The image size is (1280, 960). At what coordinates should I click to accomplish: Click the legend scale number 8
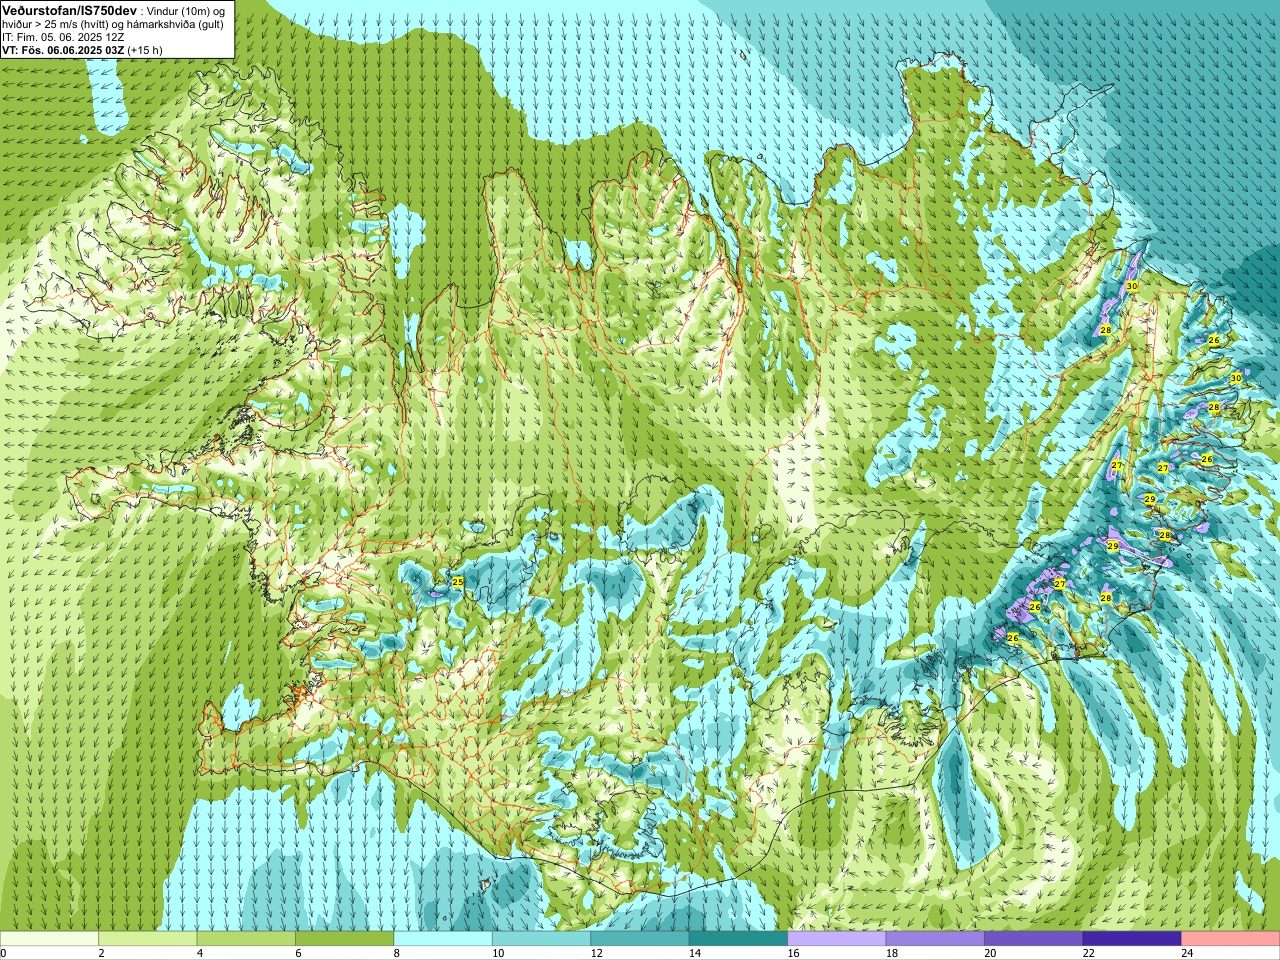click(x=397, y=953)
